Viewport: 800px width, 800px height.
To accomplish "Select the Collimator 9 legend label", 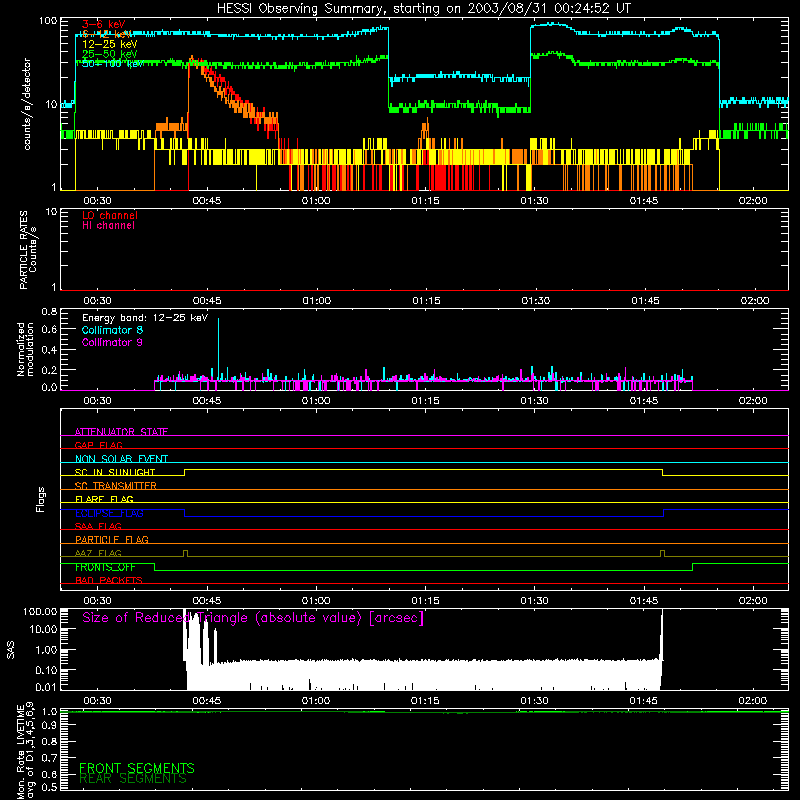I will coord(112,342).
